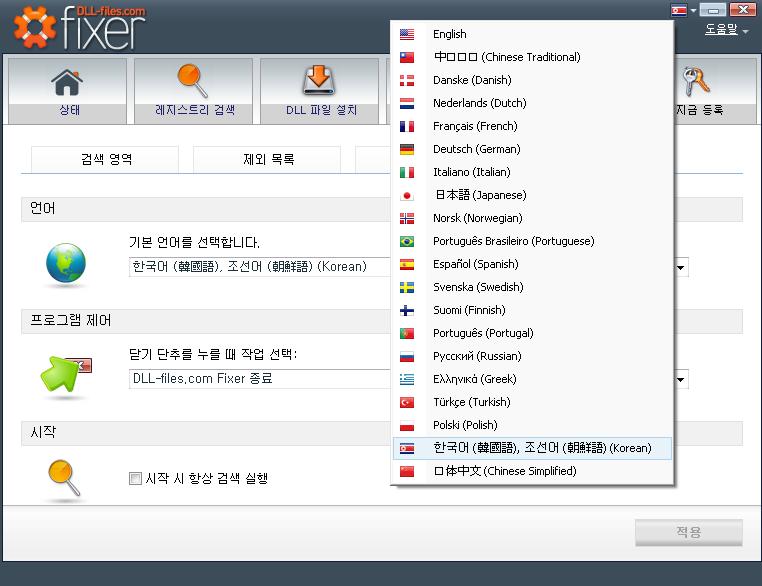Click the Italian flag icon
762x586 pixels.
pos(407,172)
